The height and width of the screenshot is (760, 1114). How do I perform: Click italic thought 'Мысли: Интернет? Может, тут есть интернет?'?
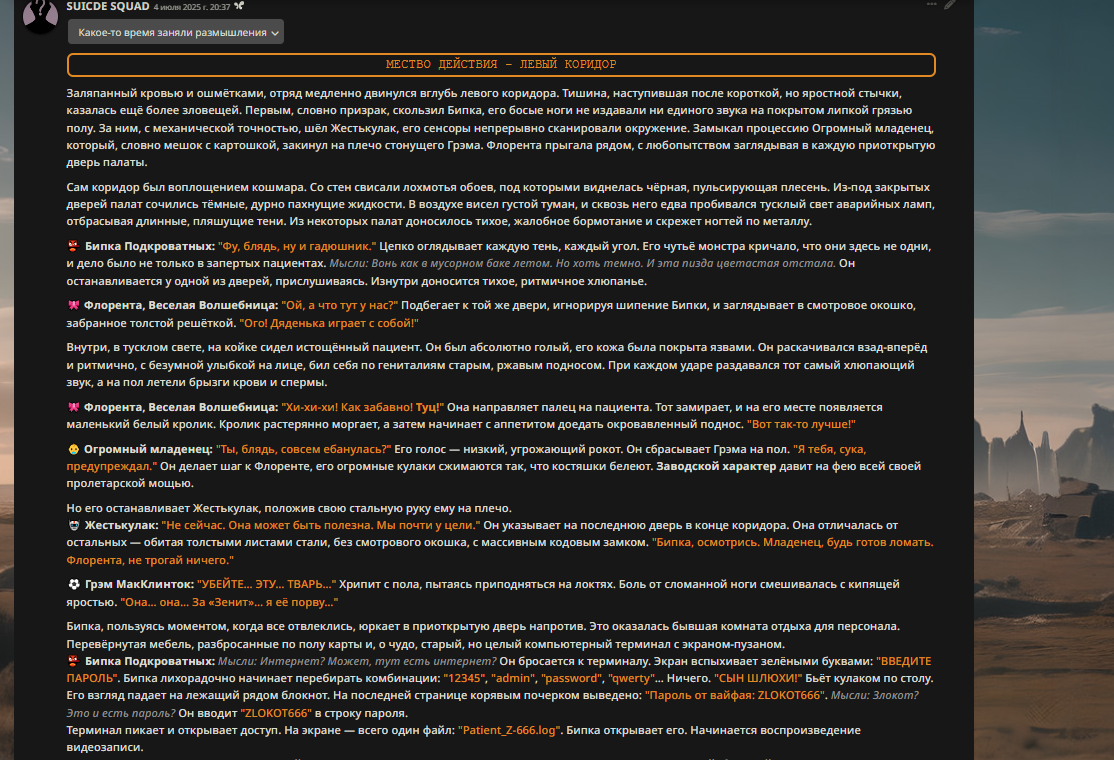point(357,661)
